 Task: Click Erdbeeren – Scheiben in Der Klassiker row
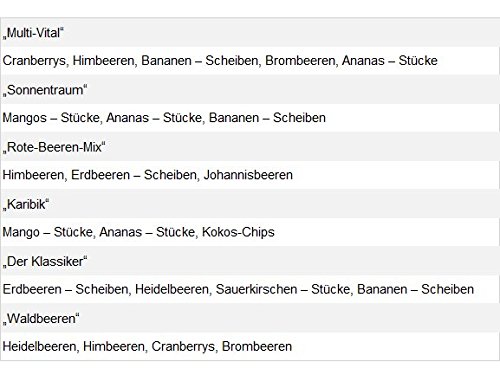tap(65, 289)
